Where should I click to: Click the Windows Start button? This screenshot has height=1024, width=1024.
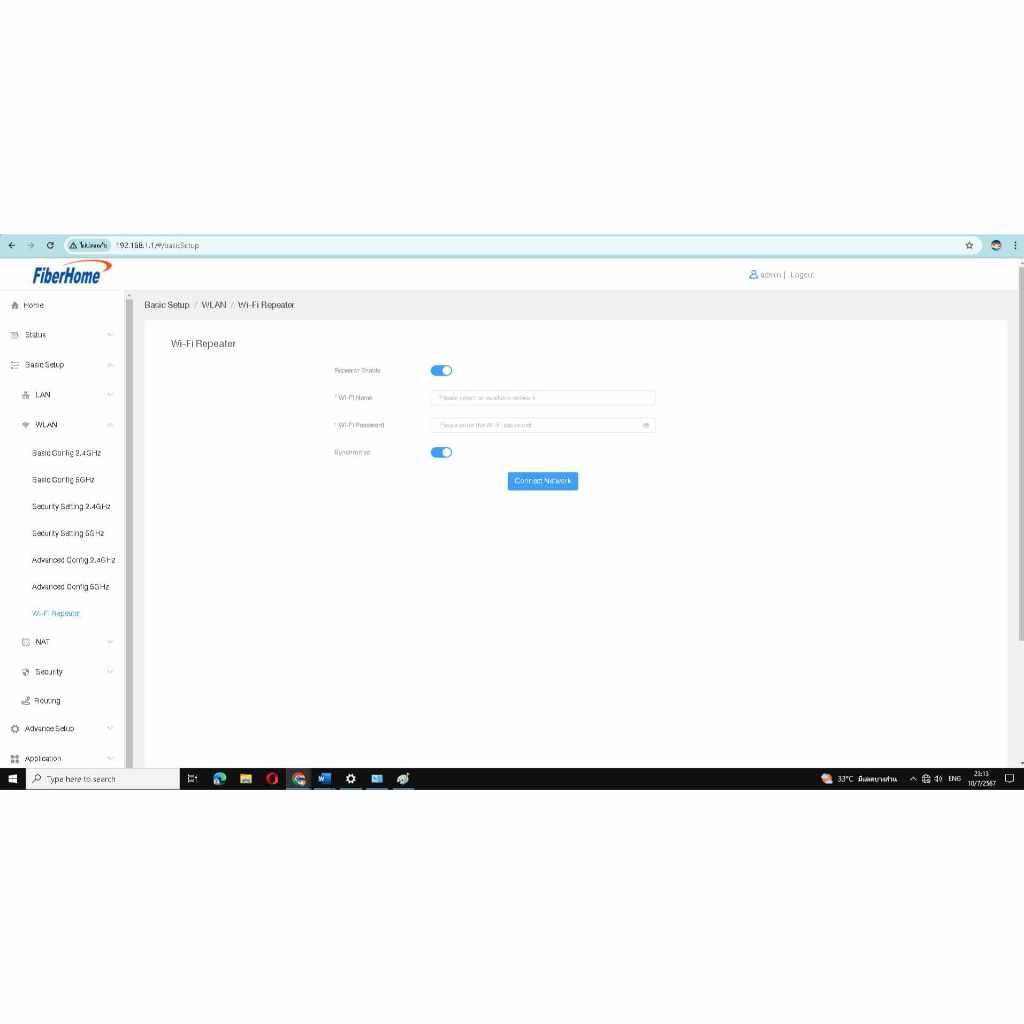13,779
